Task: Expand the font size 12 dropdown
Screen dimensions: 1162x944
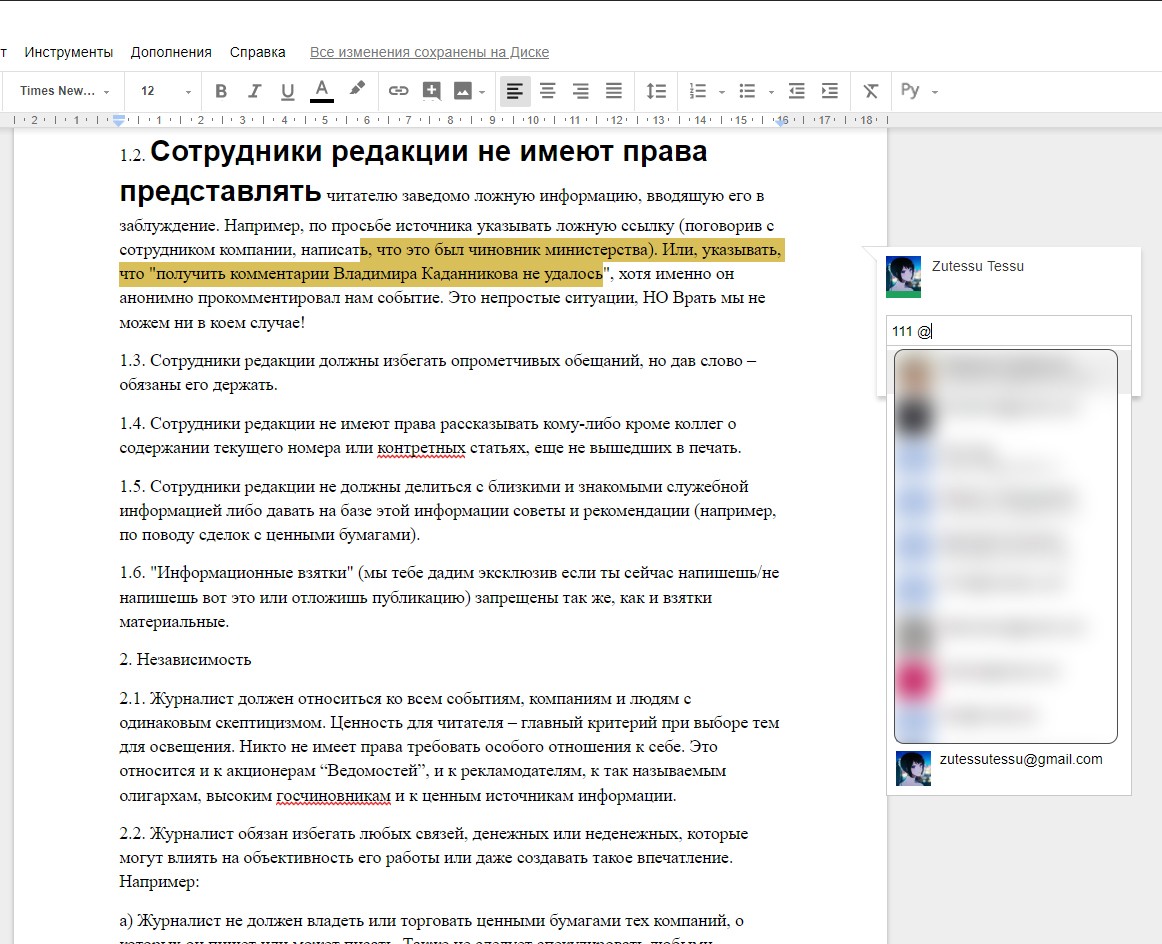Action: click(165, 91)
